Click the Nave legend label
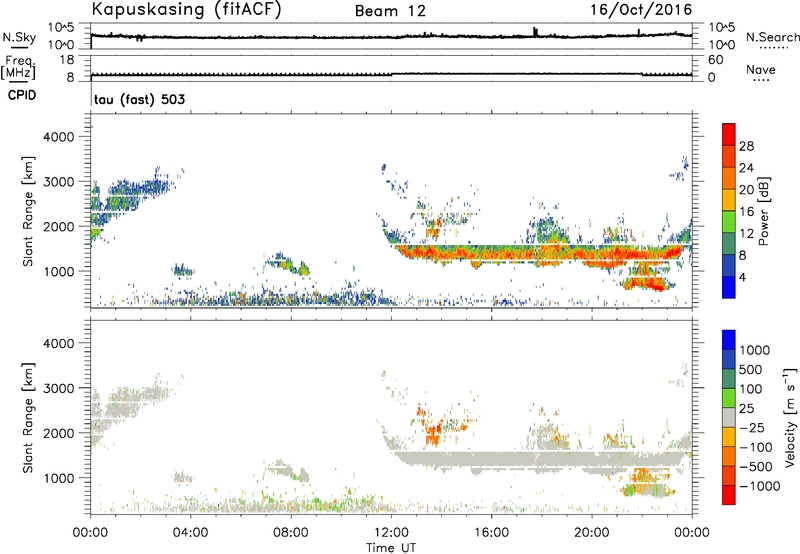 [761, 69]
